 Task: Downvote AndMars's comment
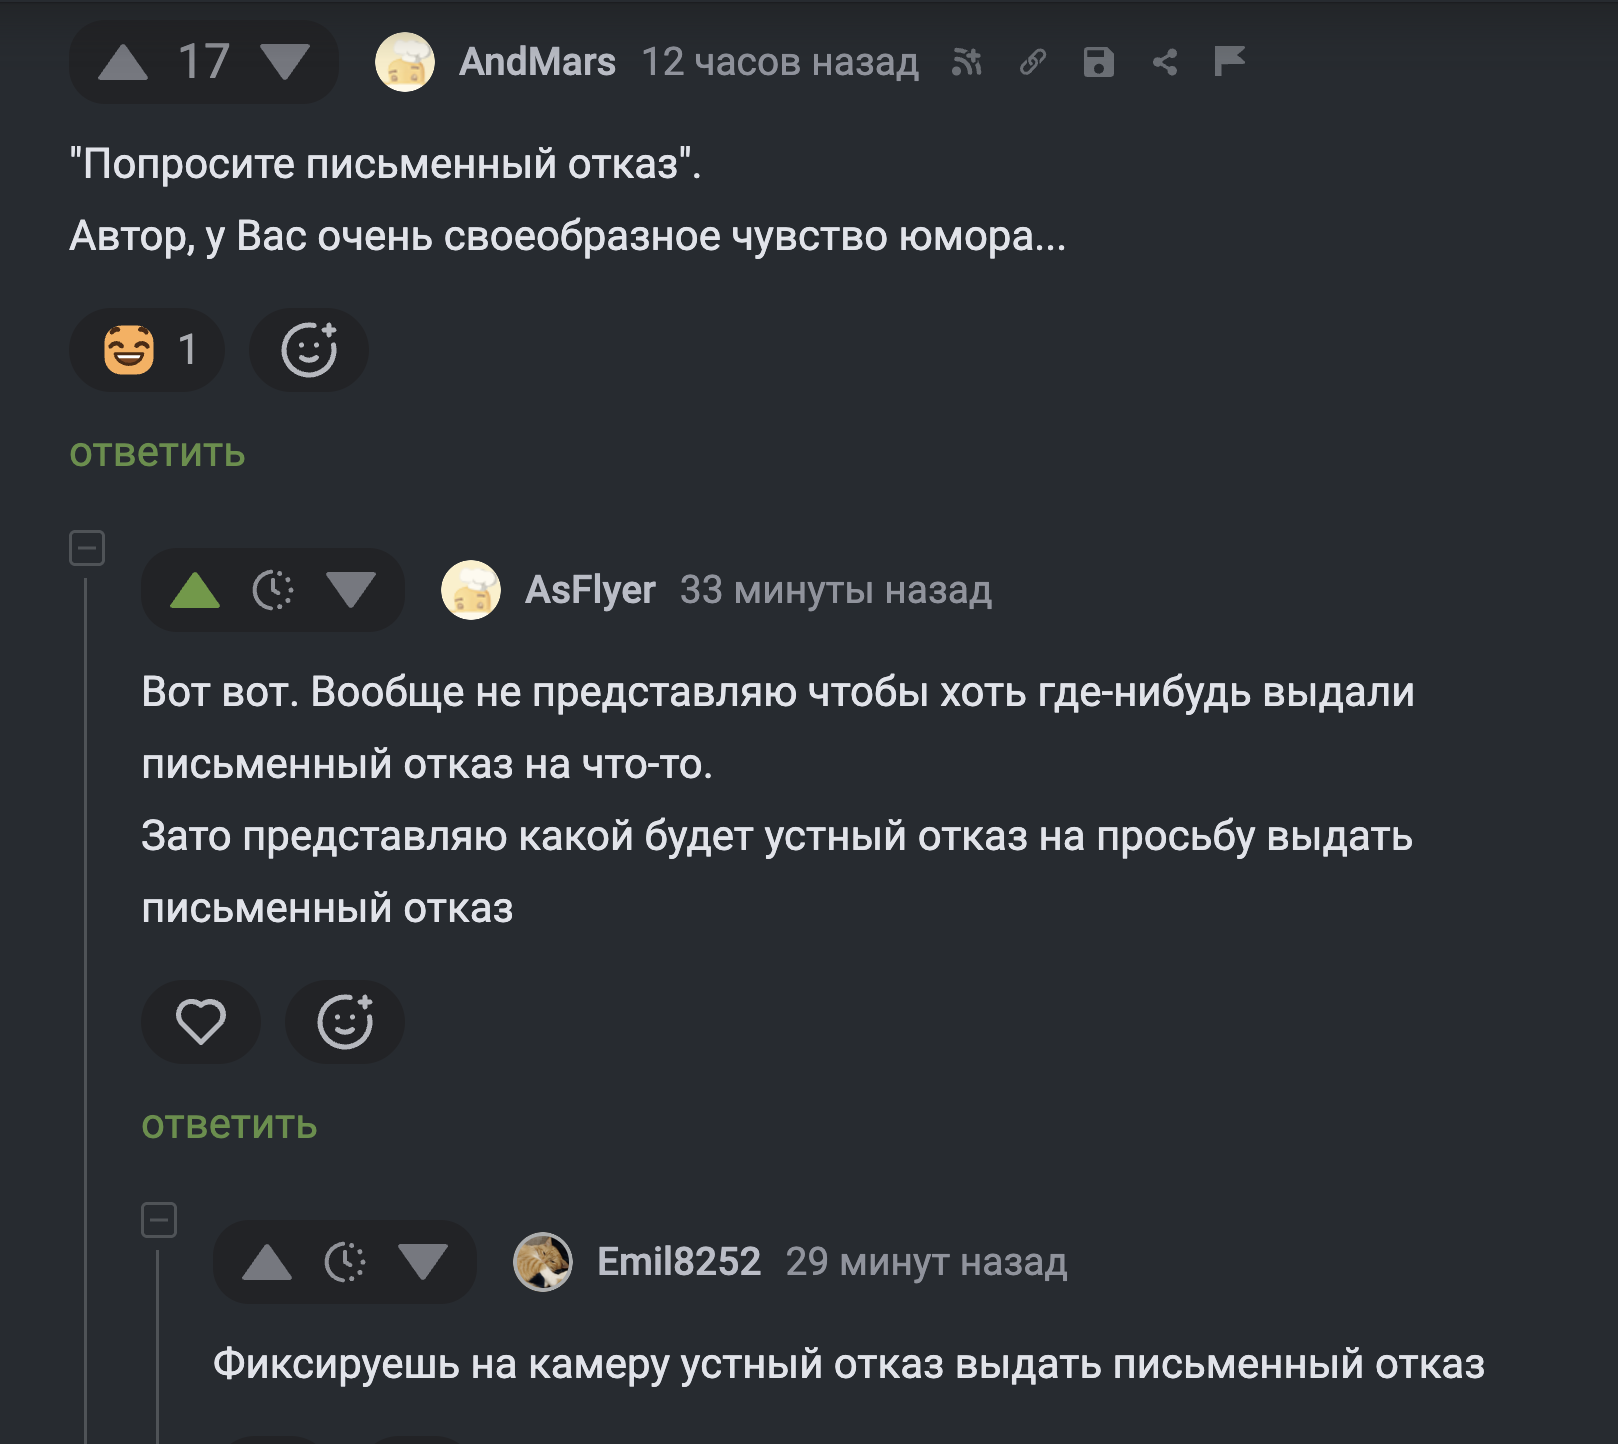point(285,63)
